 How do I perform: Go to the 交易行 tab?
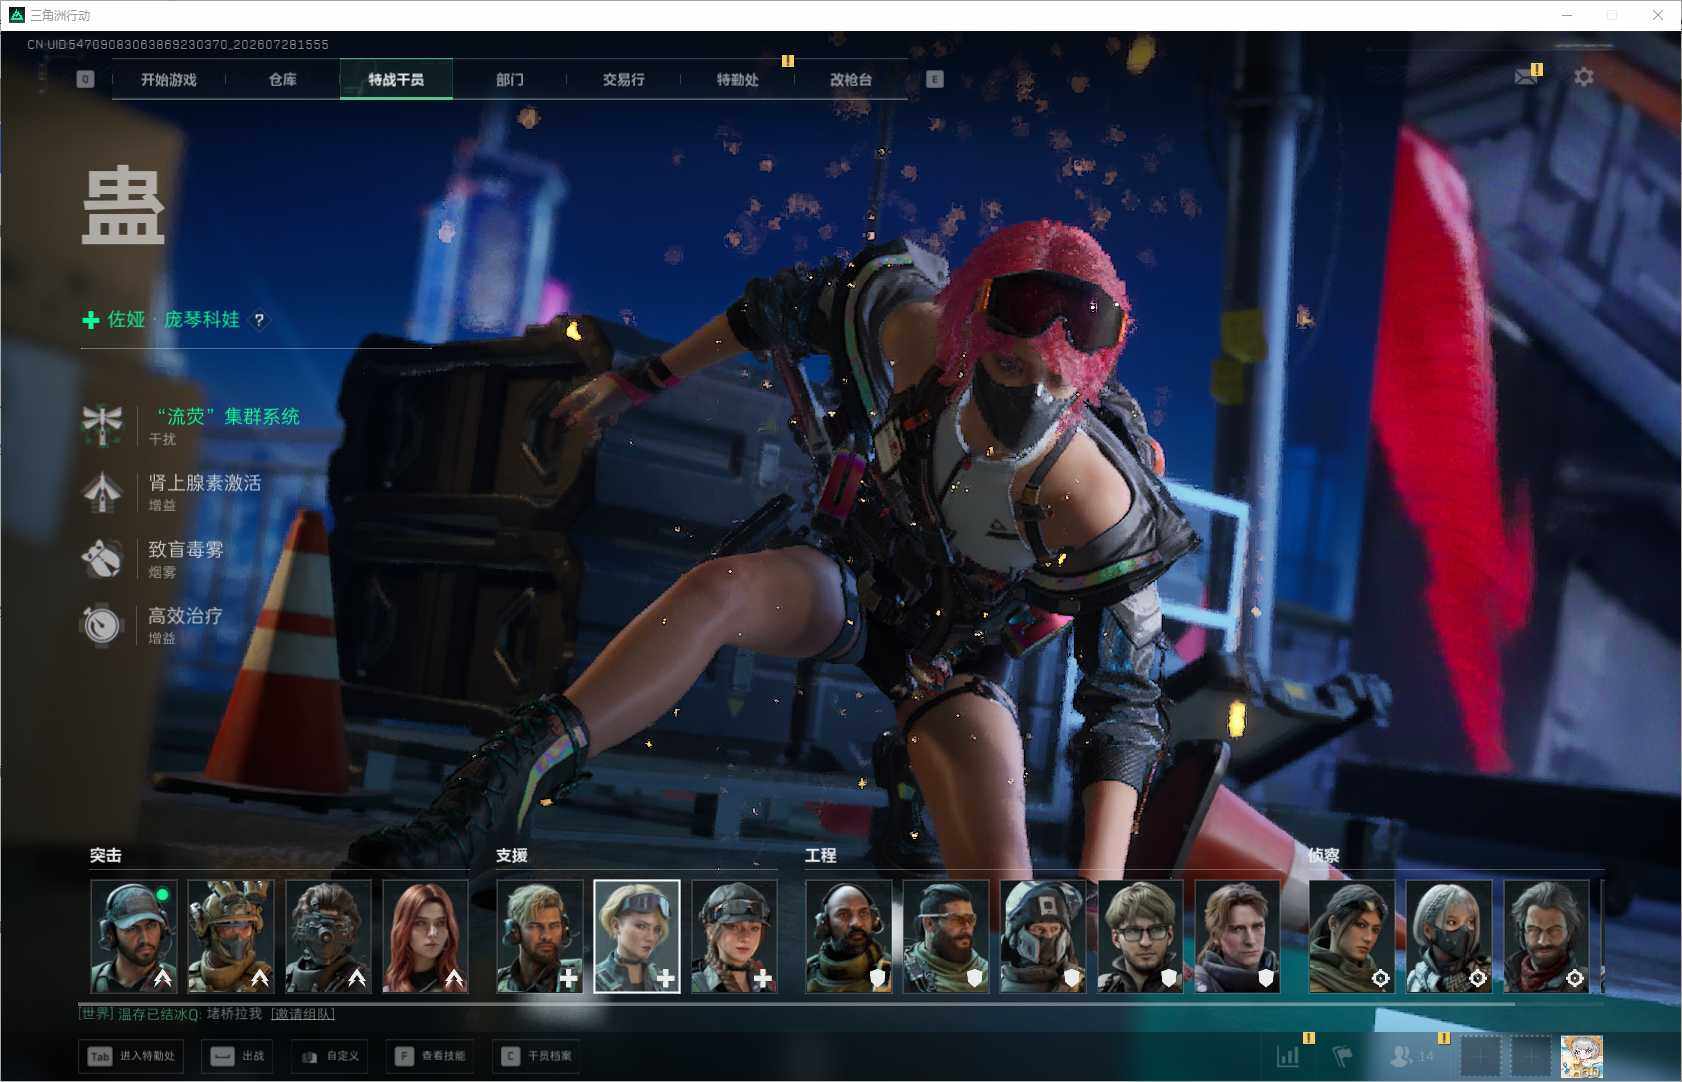point(624,79)
